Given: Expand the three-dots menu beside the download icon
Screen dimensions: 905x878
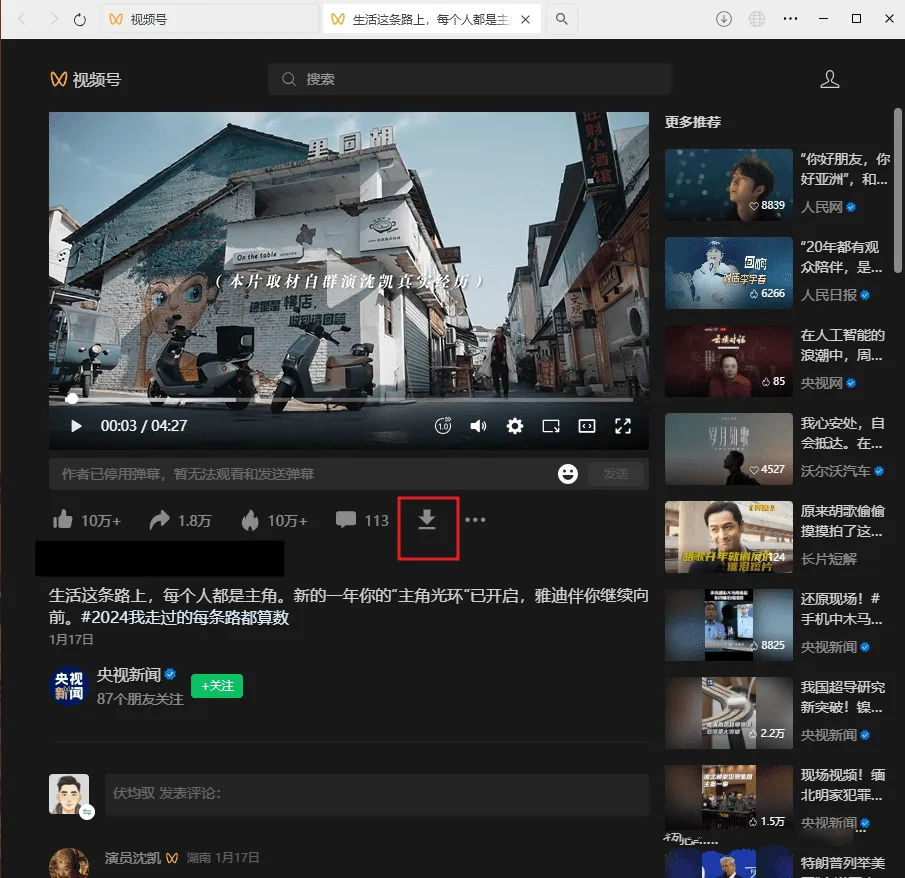Looking at the screenshot, I should pyautogui.click(x=475, y=520).
